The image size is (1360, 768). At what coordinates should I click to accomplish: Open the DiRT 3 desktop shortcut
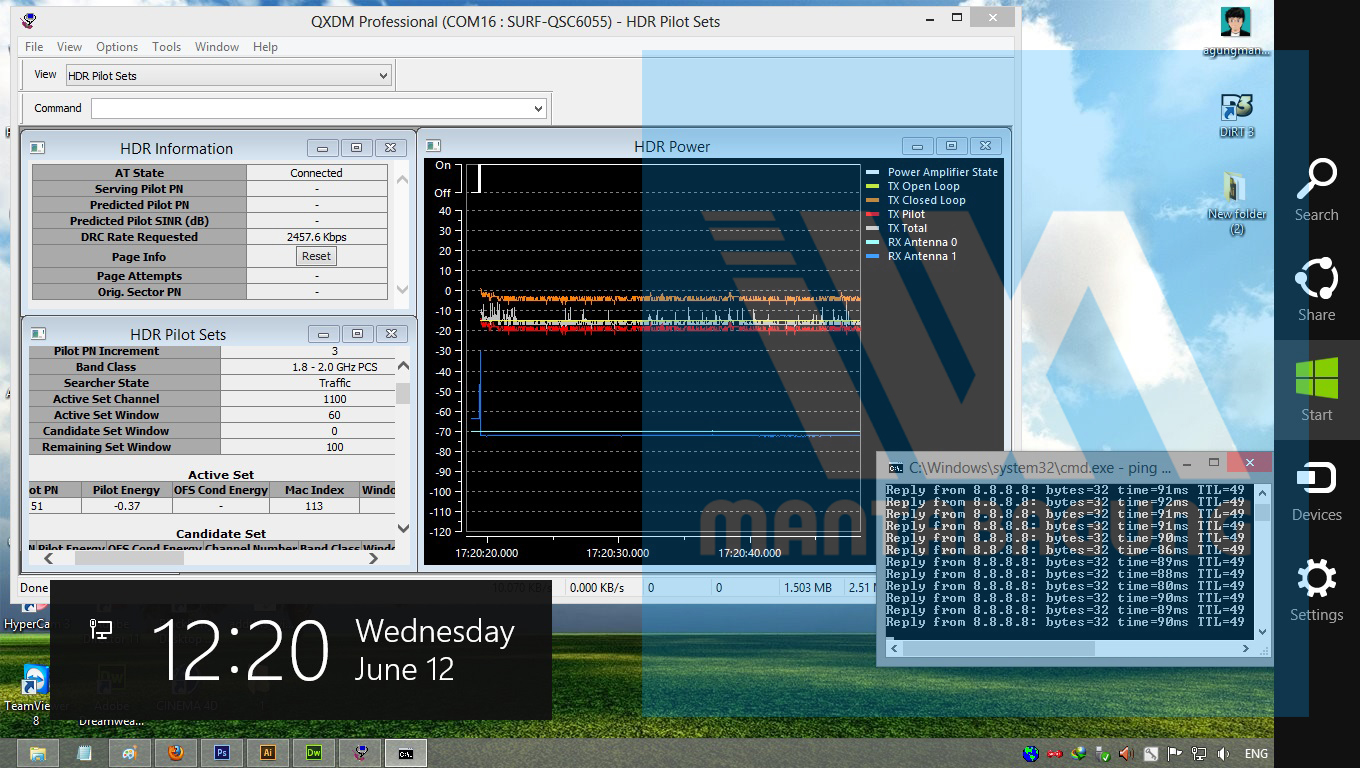(x=1237, y=114)
